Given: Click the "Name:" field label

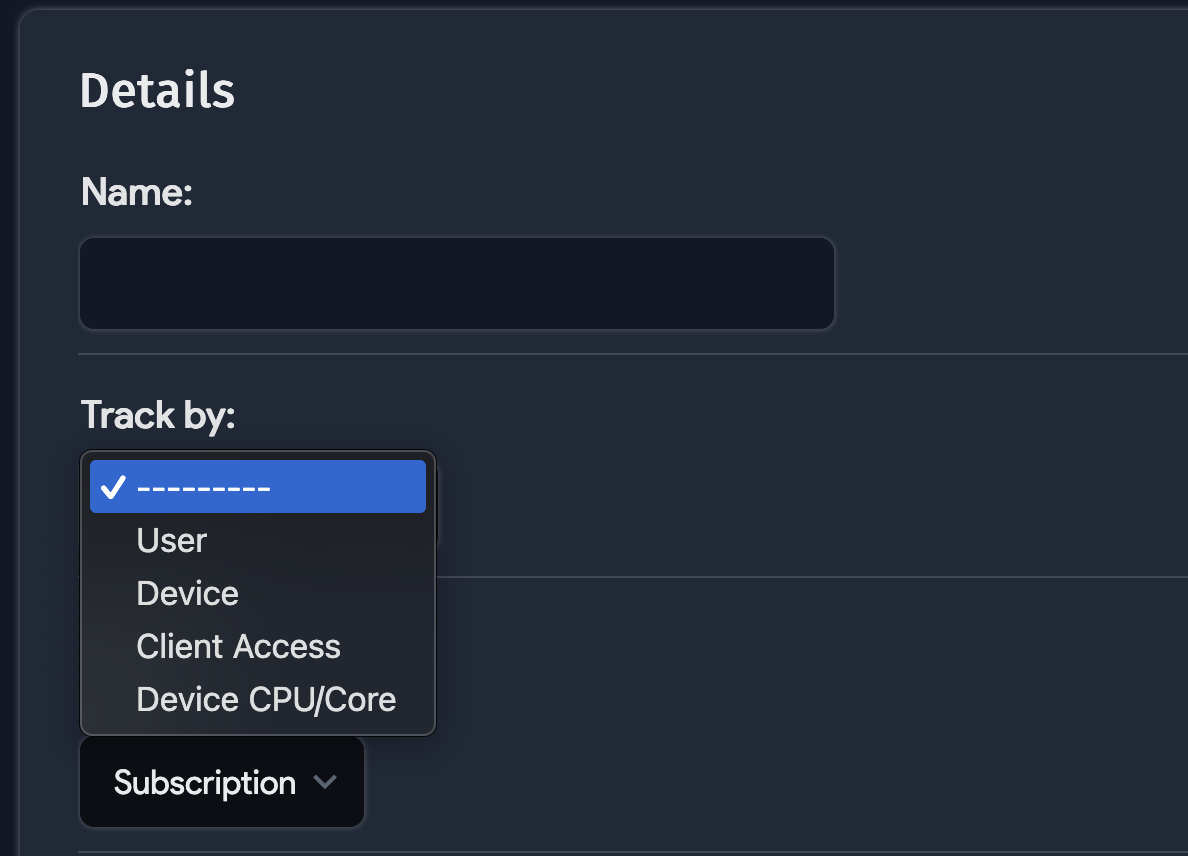Looking at the screenshot, I should (136, 192).
